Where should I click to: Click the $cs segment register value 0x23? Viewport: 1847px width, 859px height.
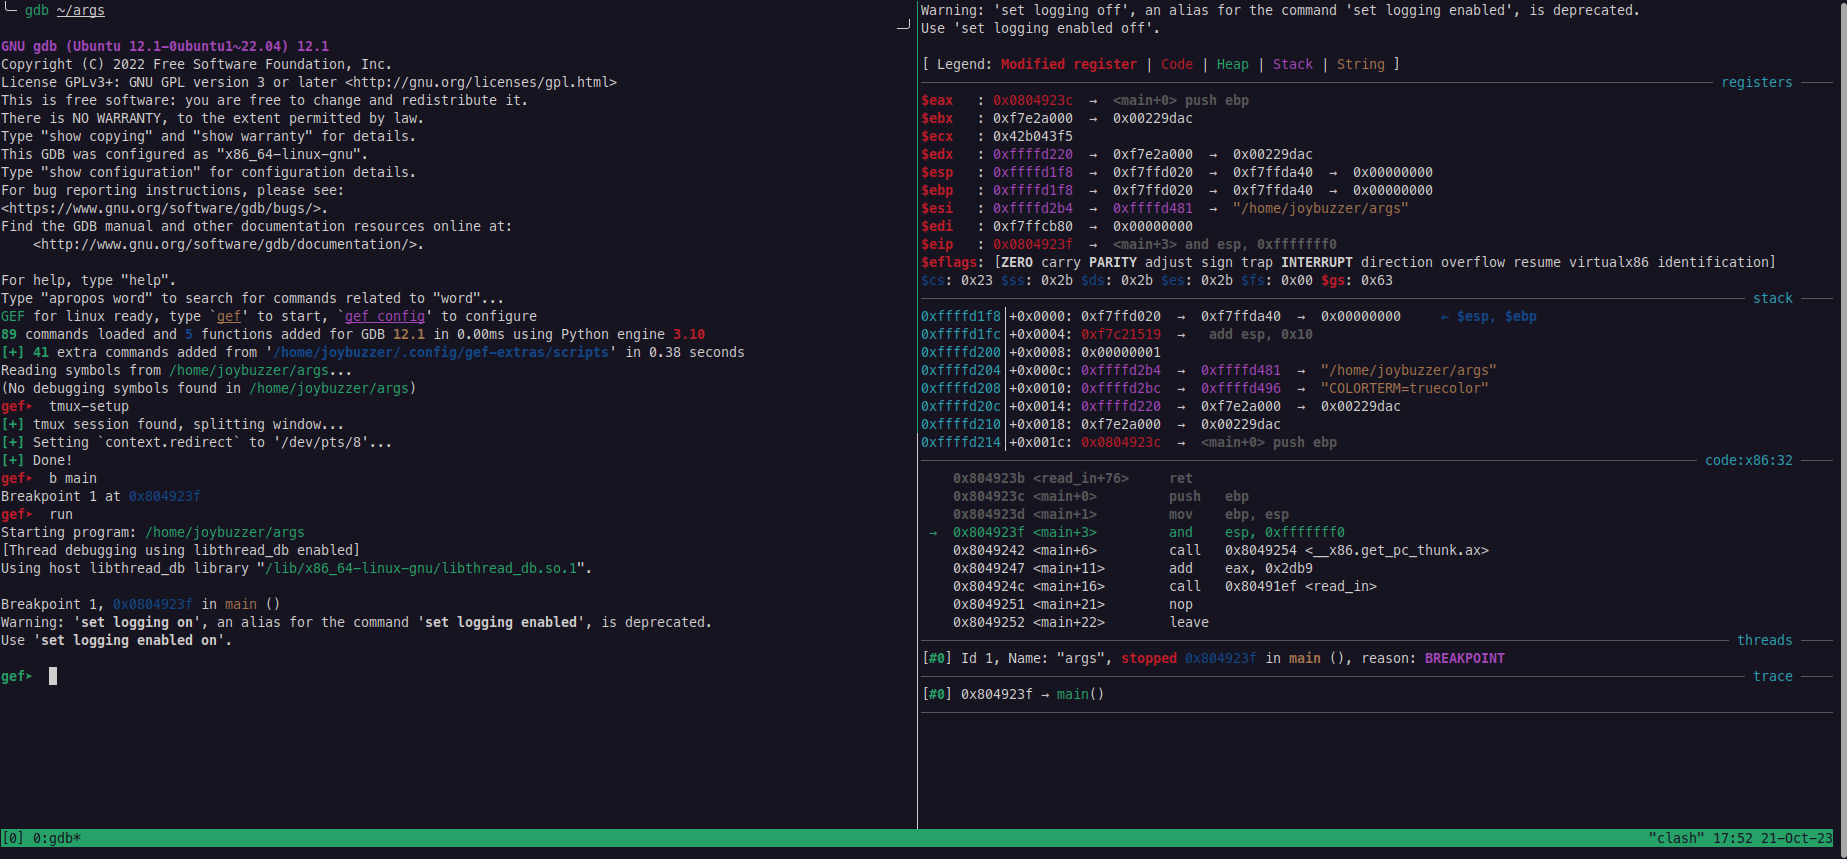click(977, 280)
